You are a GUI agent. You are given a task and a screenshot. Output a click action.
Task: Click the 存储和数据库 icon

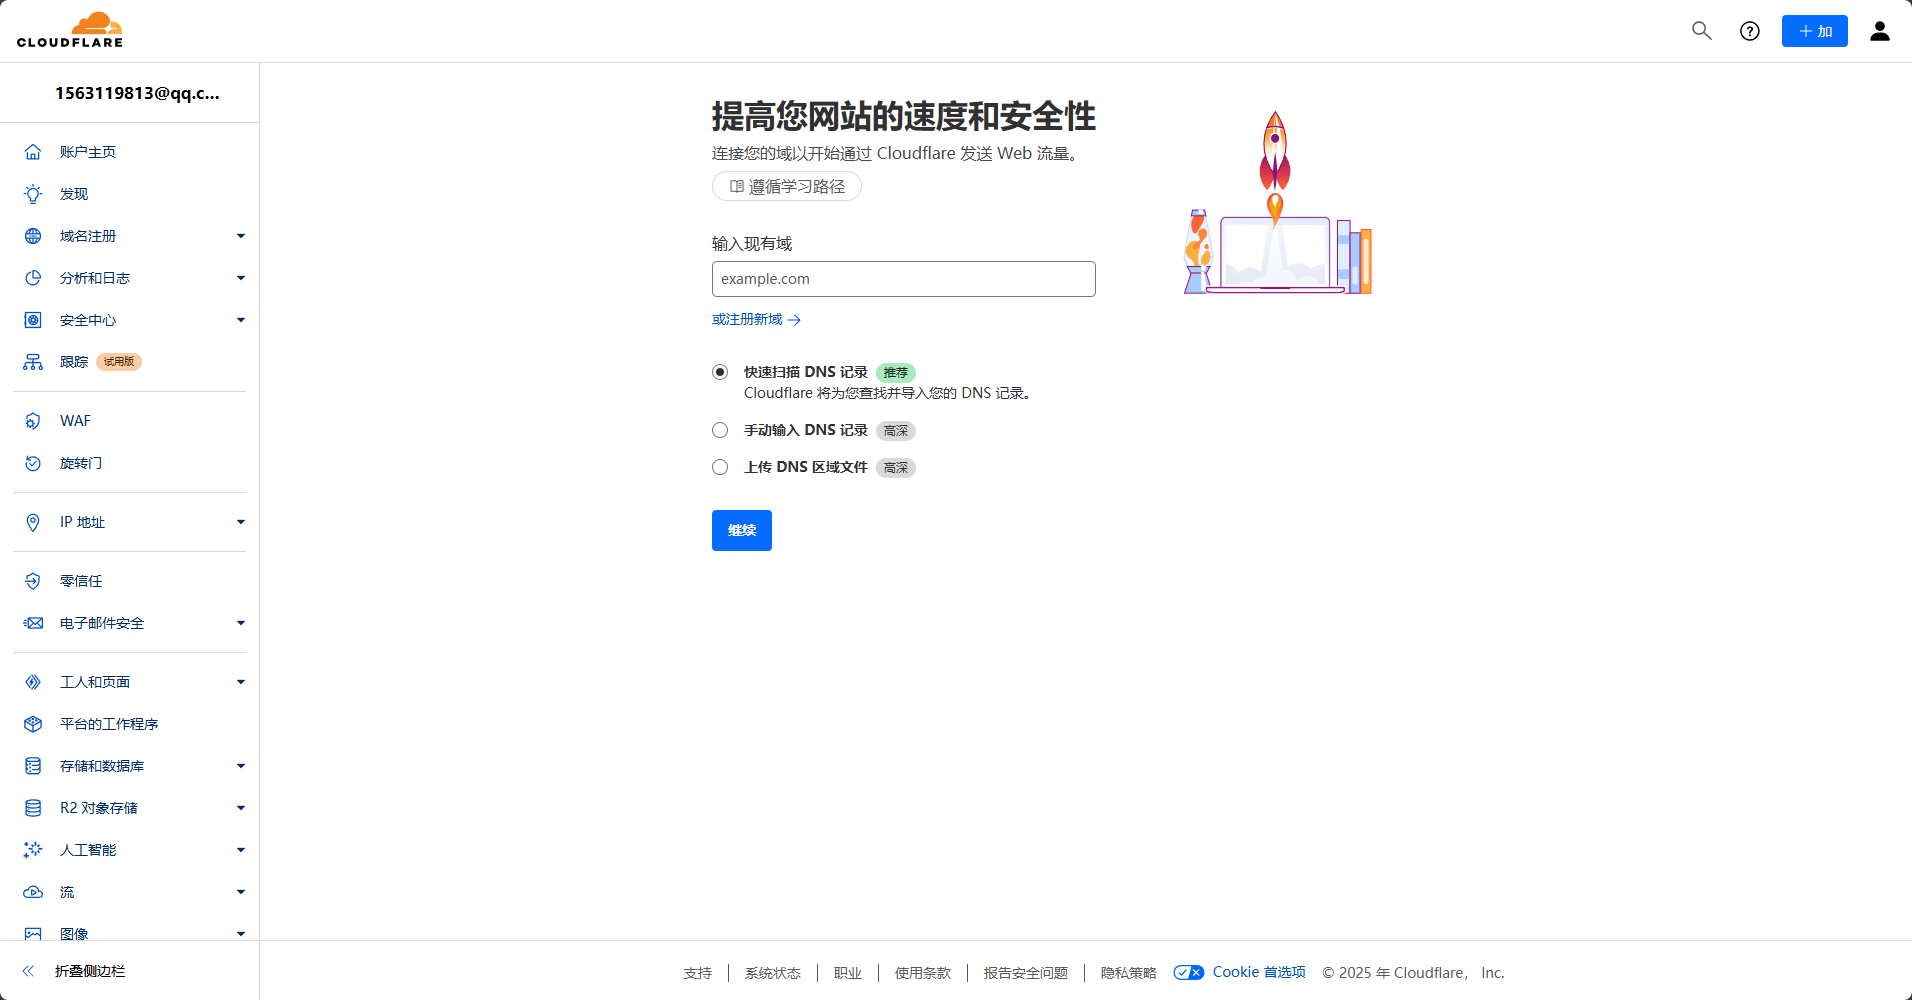tap(33, 766)
